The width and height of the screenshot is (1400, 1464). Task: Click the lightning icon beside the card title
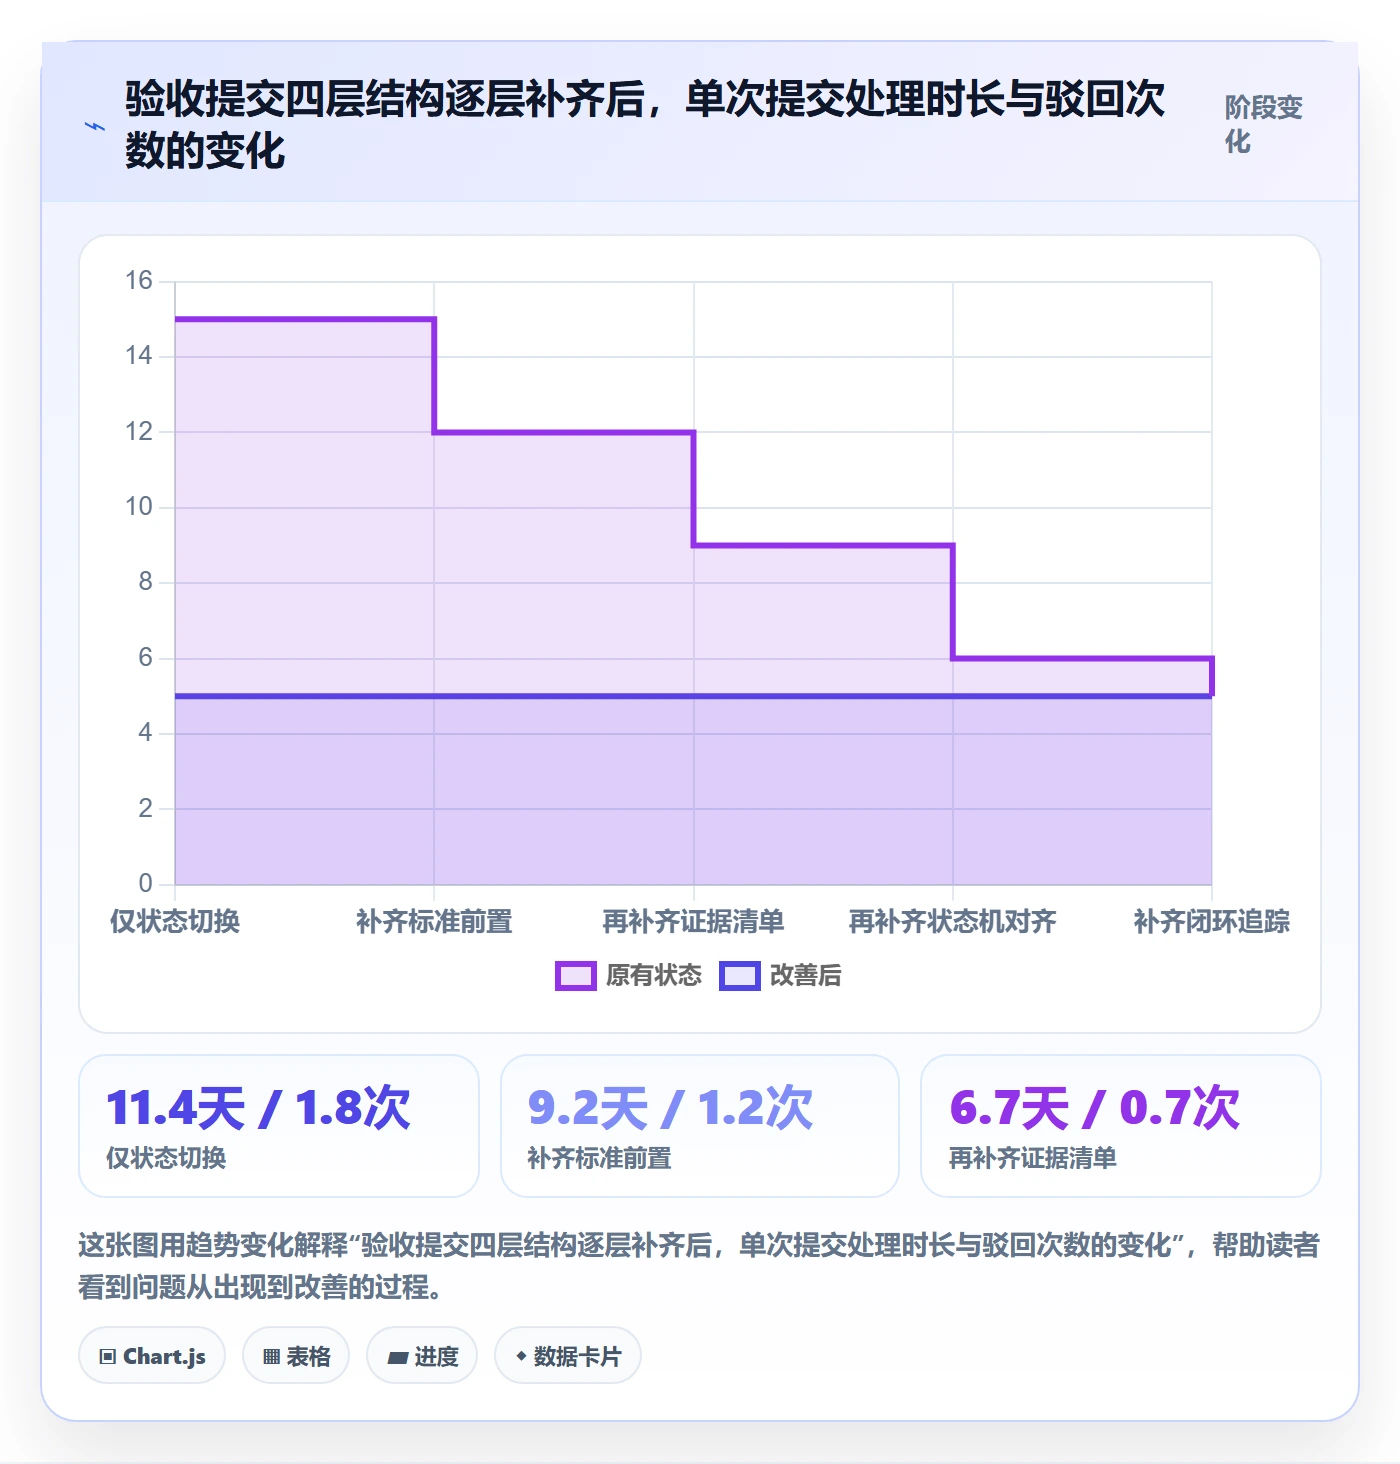(95, 127)
